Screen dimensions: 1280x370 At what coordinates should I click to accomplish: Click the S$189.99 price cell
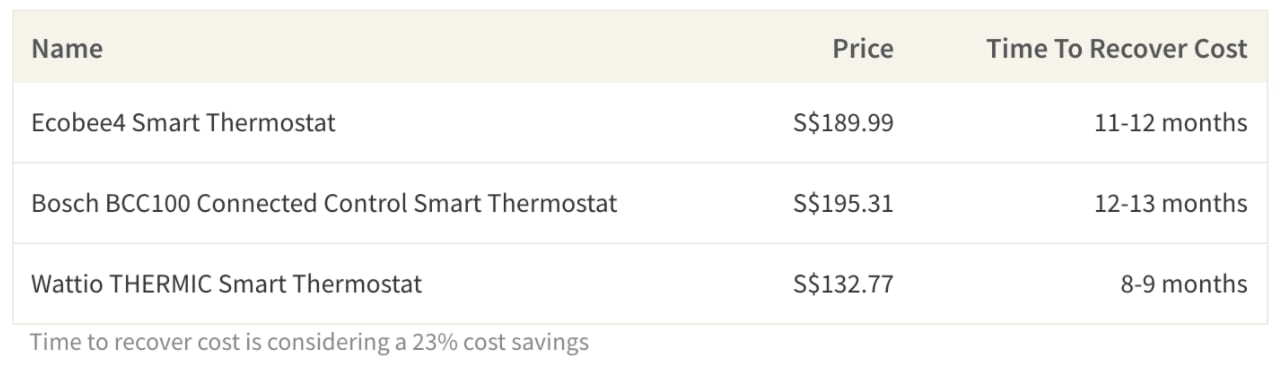[843, 123]
